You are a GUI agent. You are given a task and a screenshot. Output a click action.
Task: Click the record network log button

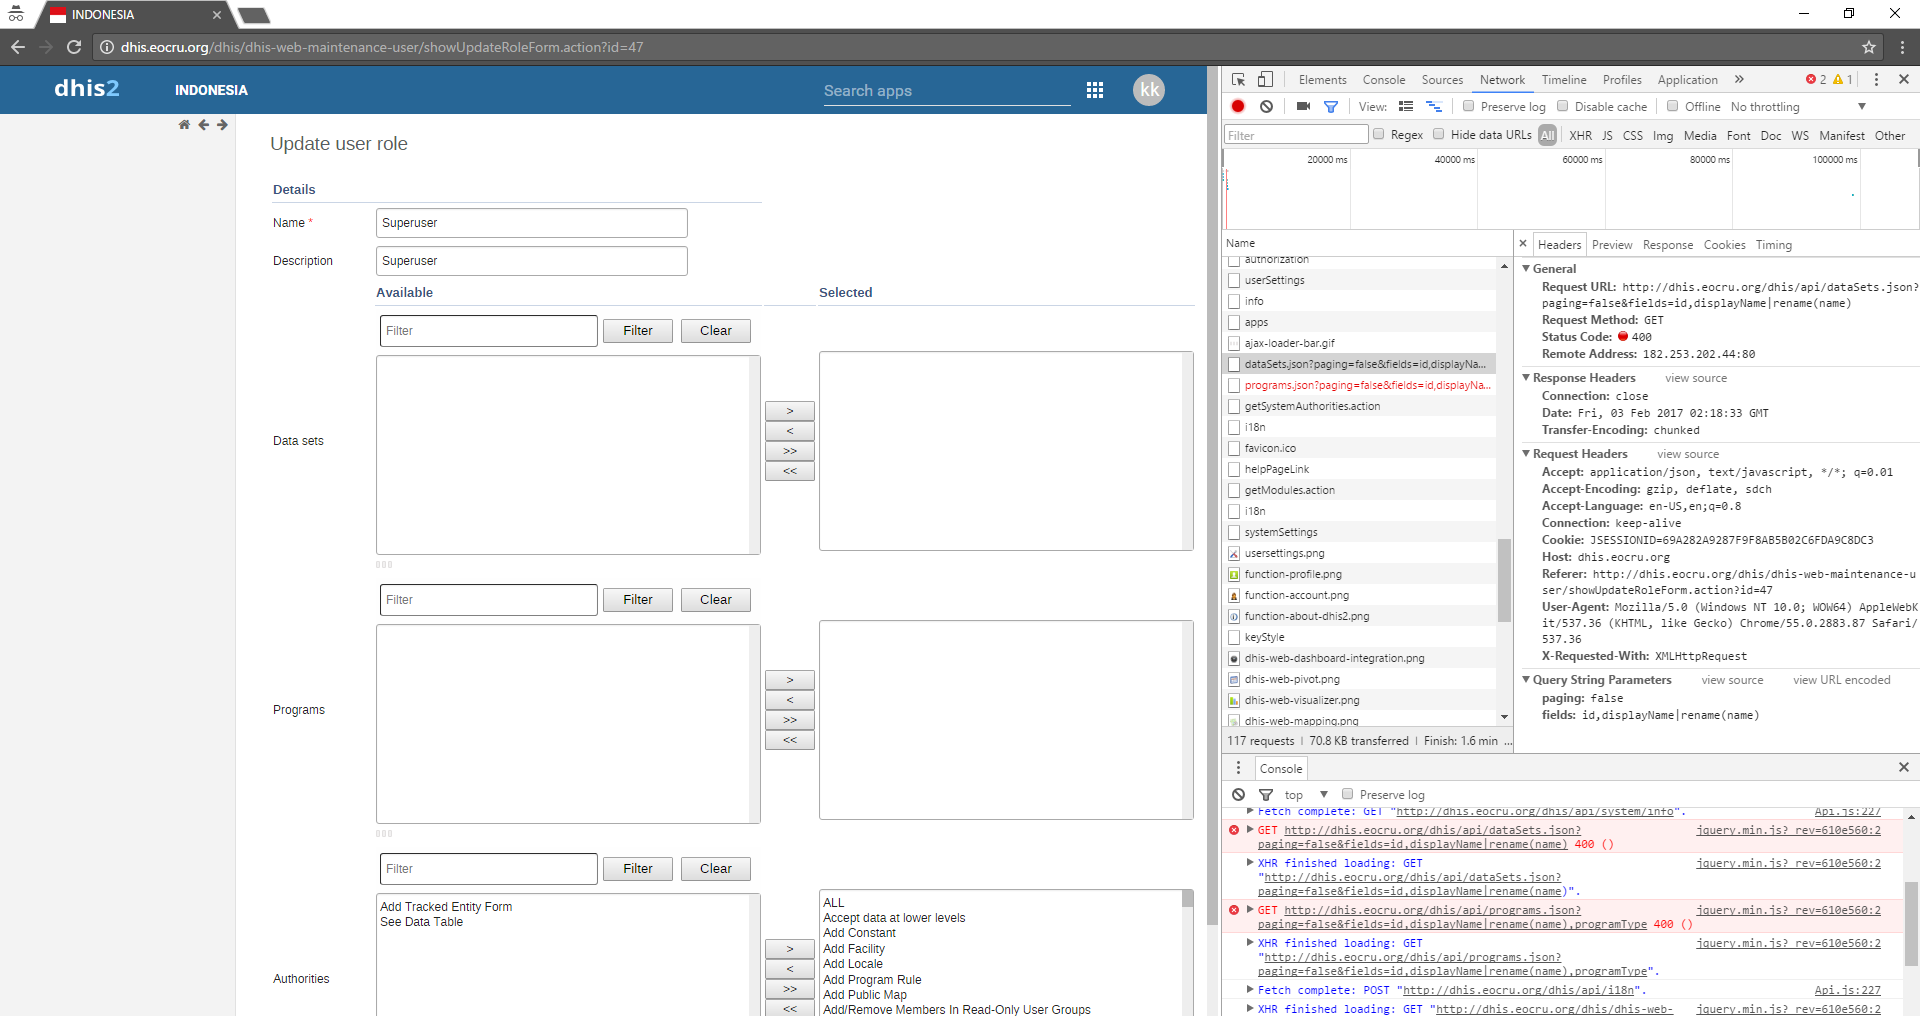[1238, 107]
